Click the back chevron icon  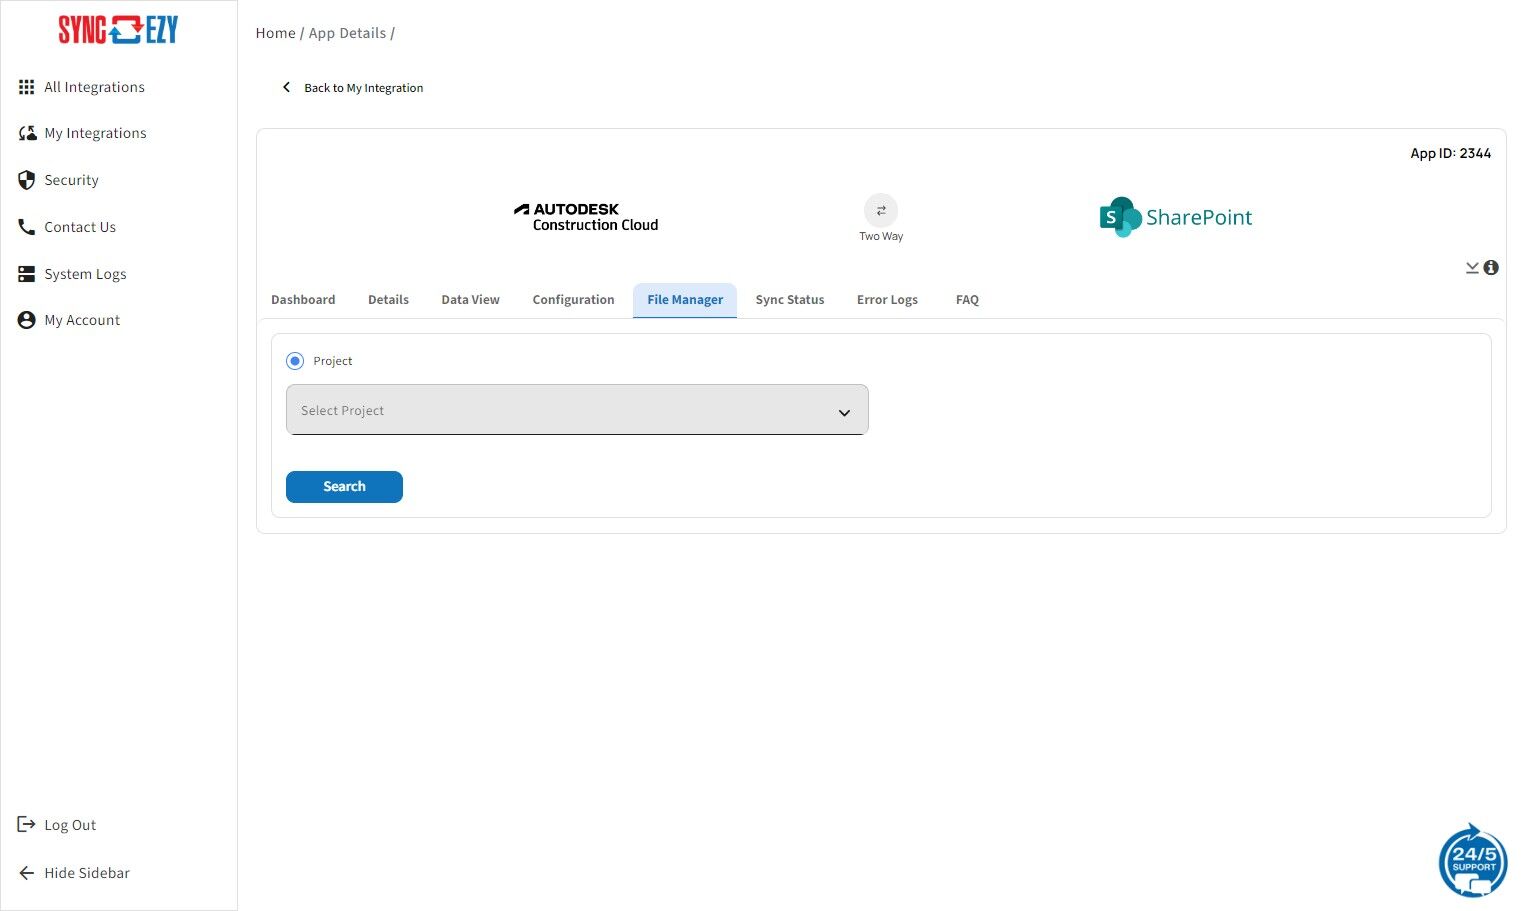pos(287,87)
